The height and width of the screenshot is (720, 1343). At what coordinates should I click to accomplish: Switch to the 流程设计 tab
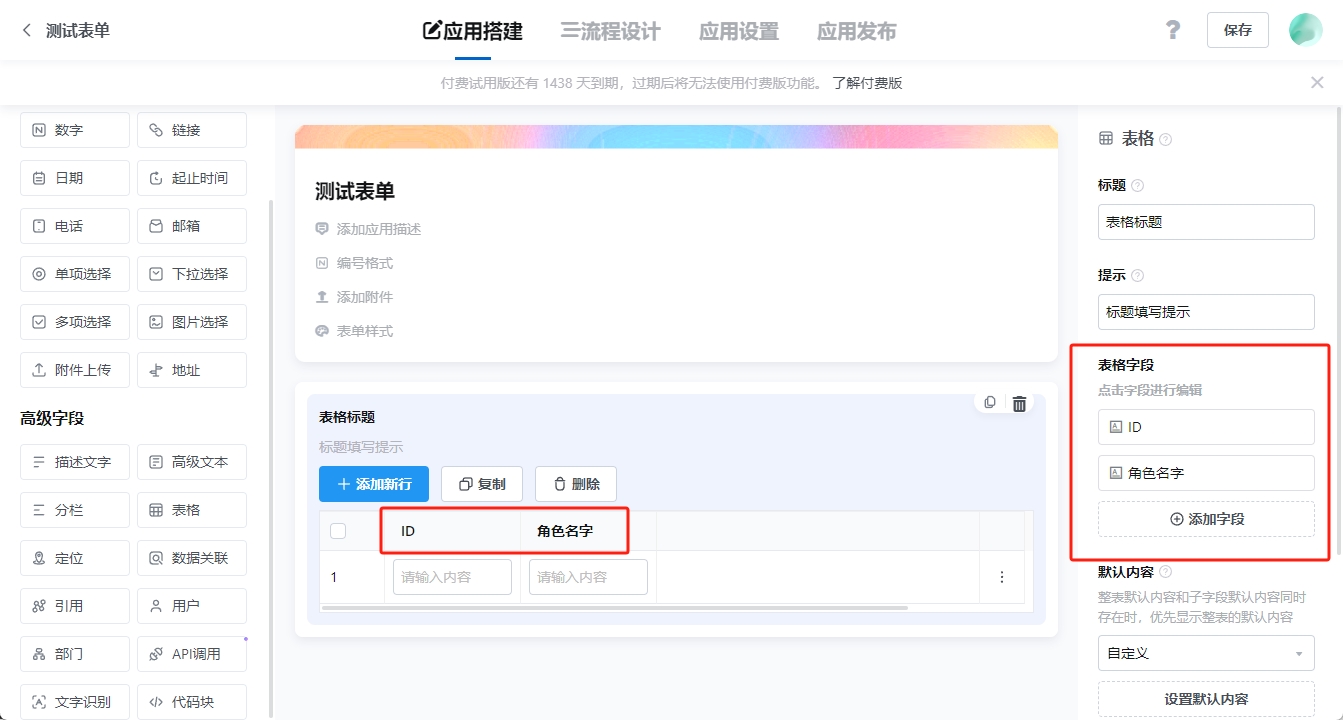(x=611, y=31)
